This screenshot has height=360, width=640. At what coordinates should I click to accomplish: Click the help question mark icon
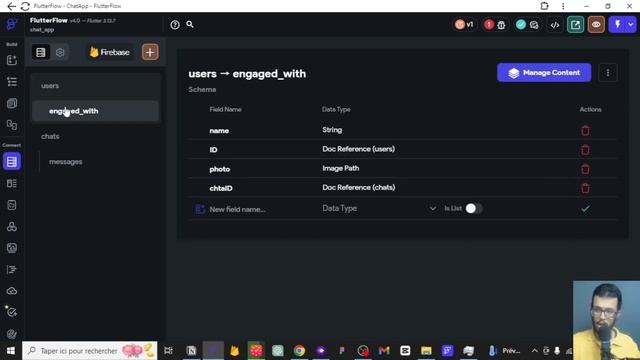point(175,25)
